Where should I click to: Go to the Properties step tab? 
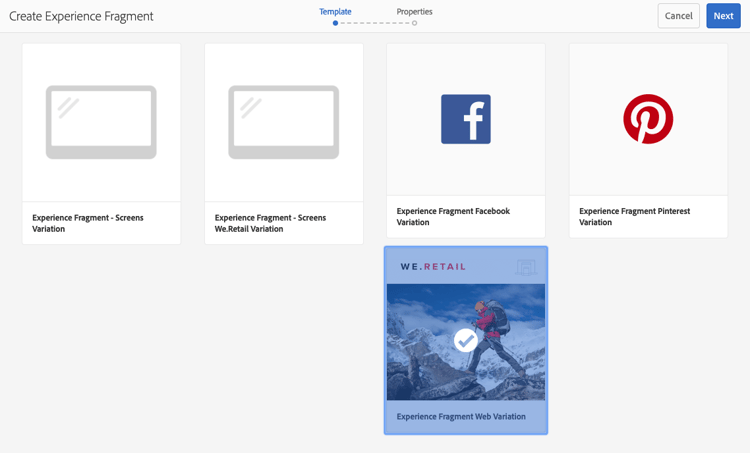414,11
